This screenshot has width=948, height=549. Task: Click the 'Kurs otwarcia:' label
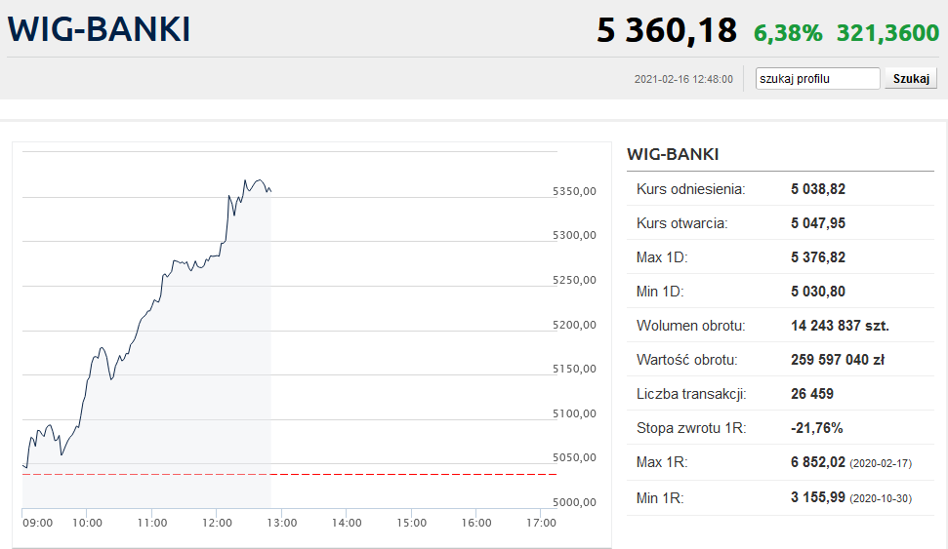point(681,223)
